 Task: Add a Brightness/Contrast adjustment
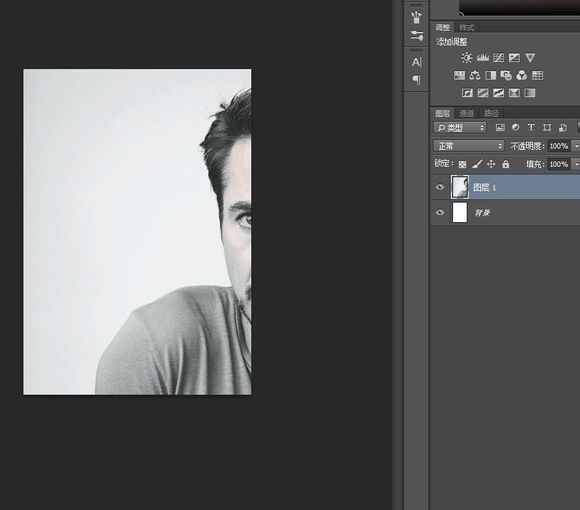[x=466, y=58]
